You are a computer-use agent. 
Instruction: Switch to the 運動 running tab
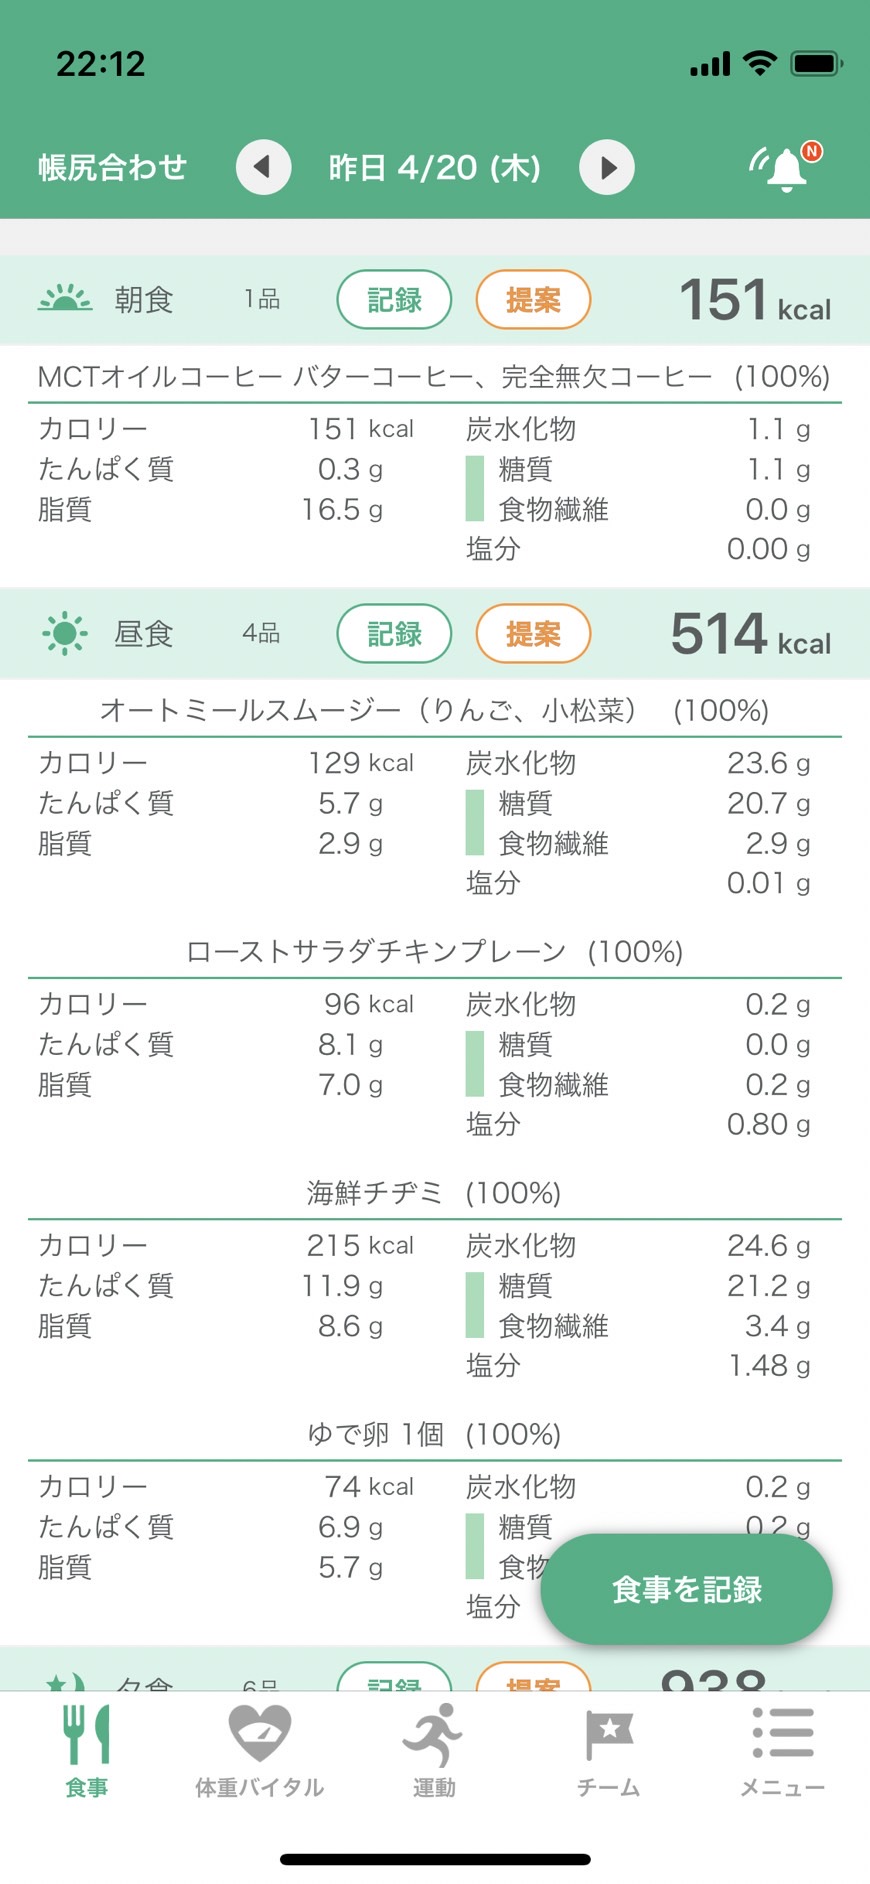pos(433,1752)
